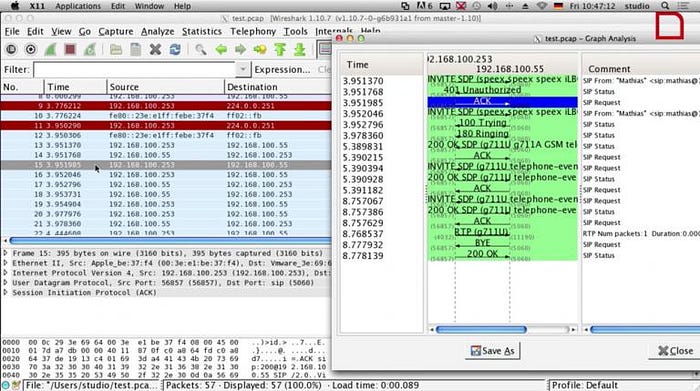Sort packet list by Source column
This screenshot has height=391, width=700.
coord(166,87)
